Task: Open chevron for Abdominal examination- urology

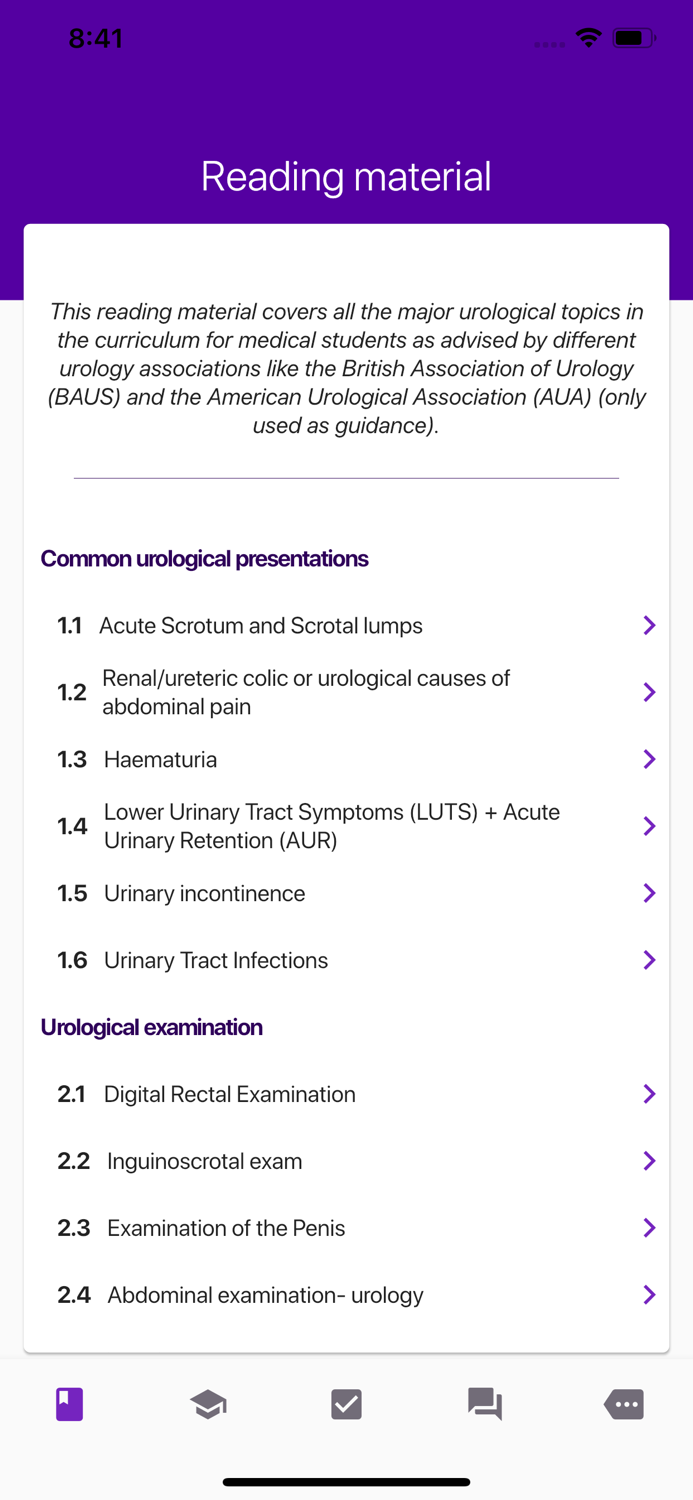Action: [x=649, y=1295]
